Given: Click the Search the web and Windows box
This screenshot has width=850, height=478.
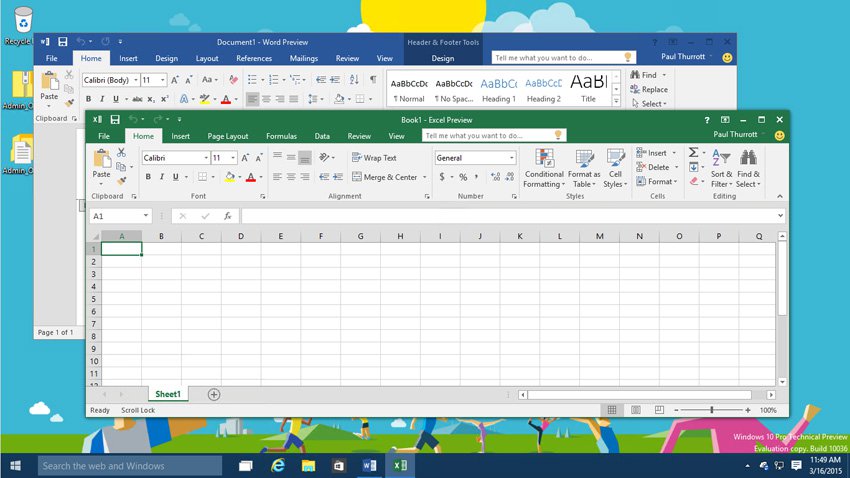Looking at the screenshot, I should 130,466.
